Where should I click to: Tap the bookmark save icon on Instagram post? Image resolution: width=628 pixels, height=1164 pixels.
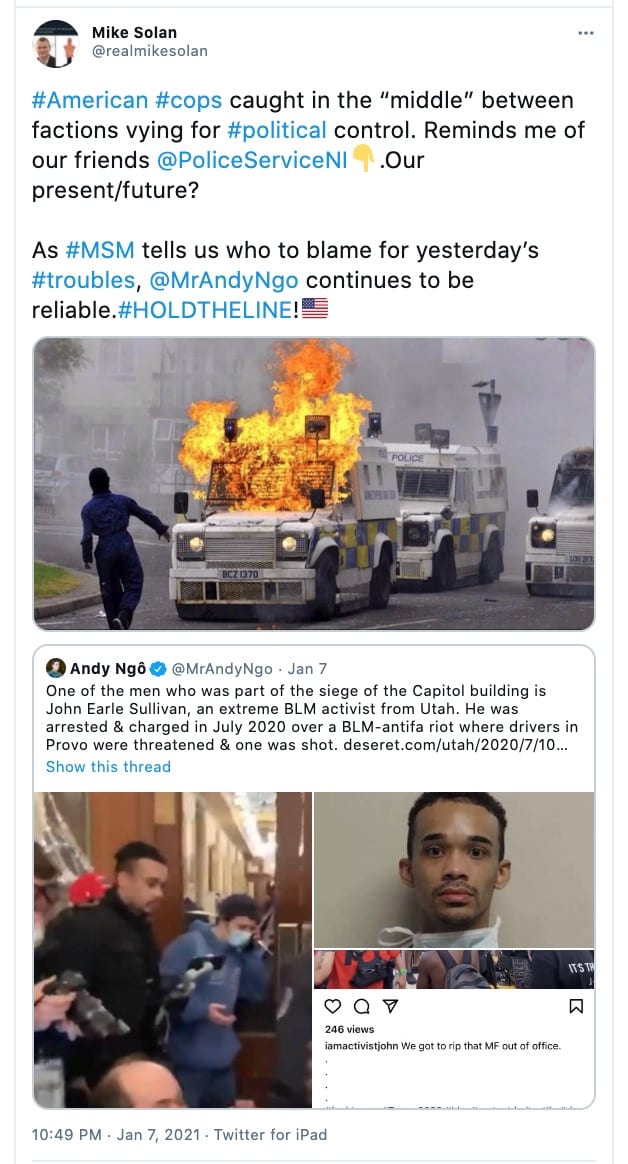576,1006
